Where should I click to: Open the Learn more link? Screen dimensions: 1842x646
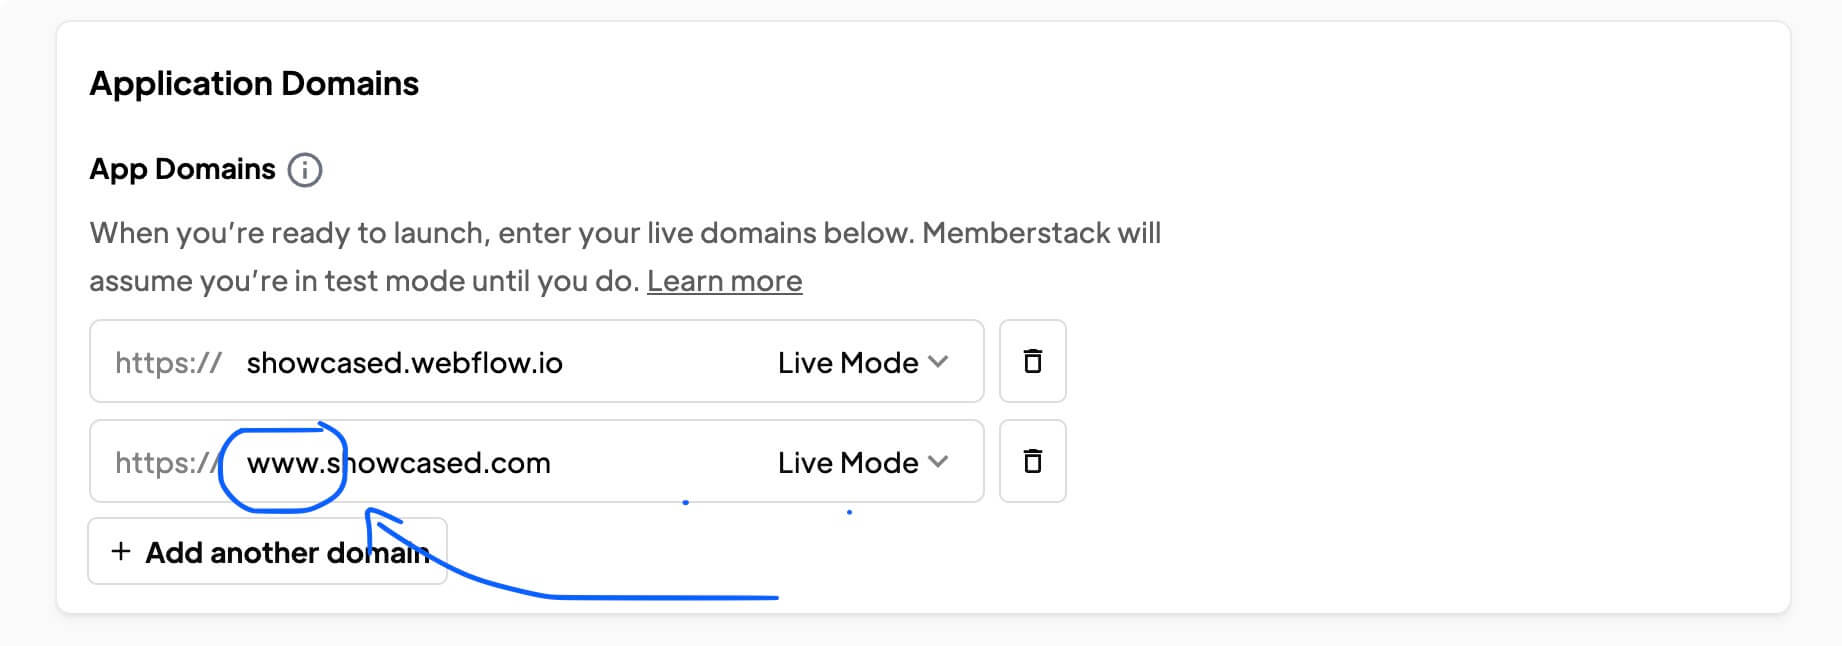(724, 281)
